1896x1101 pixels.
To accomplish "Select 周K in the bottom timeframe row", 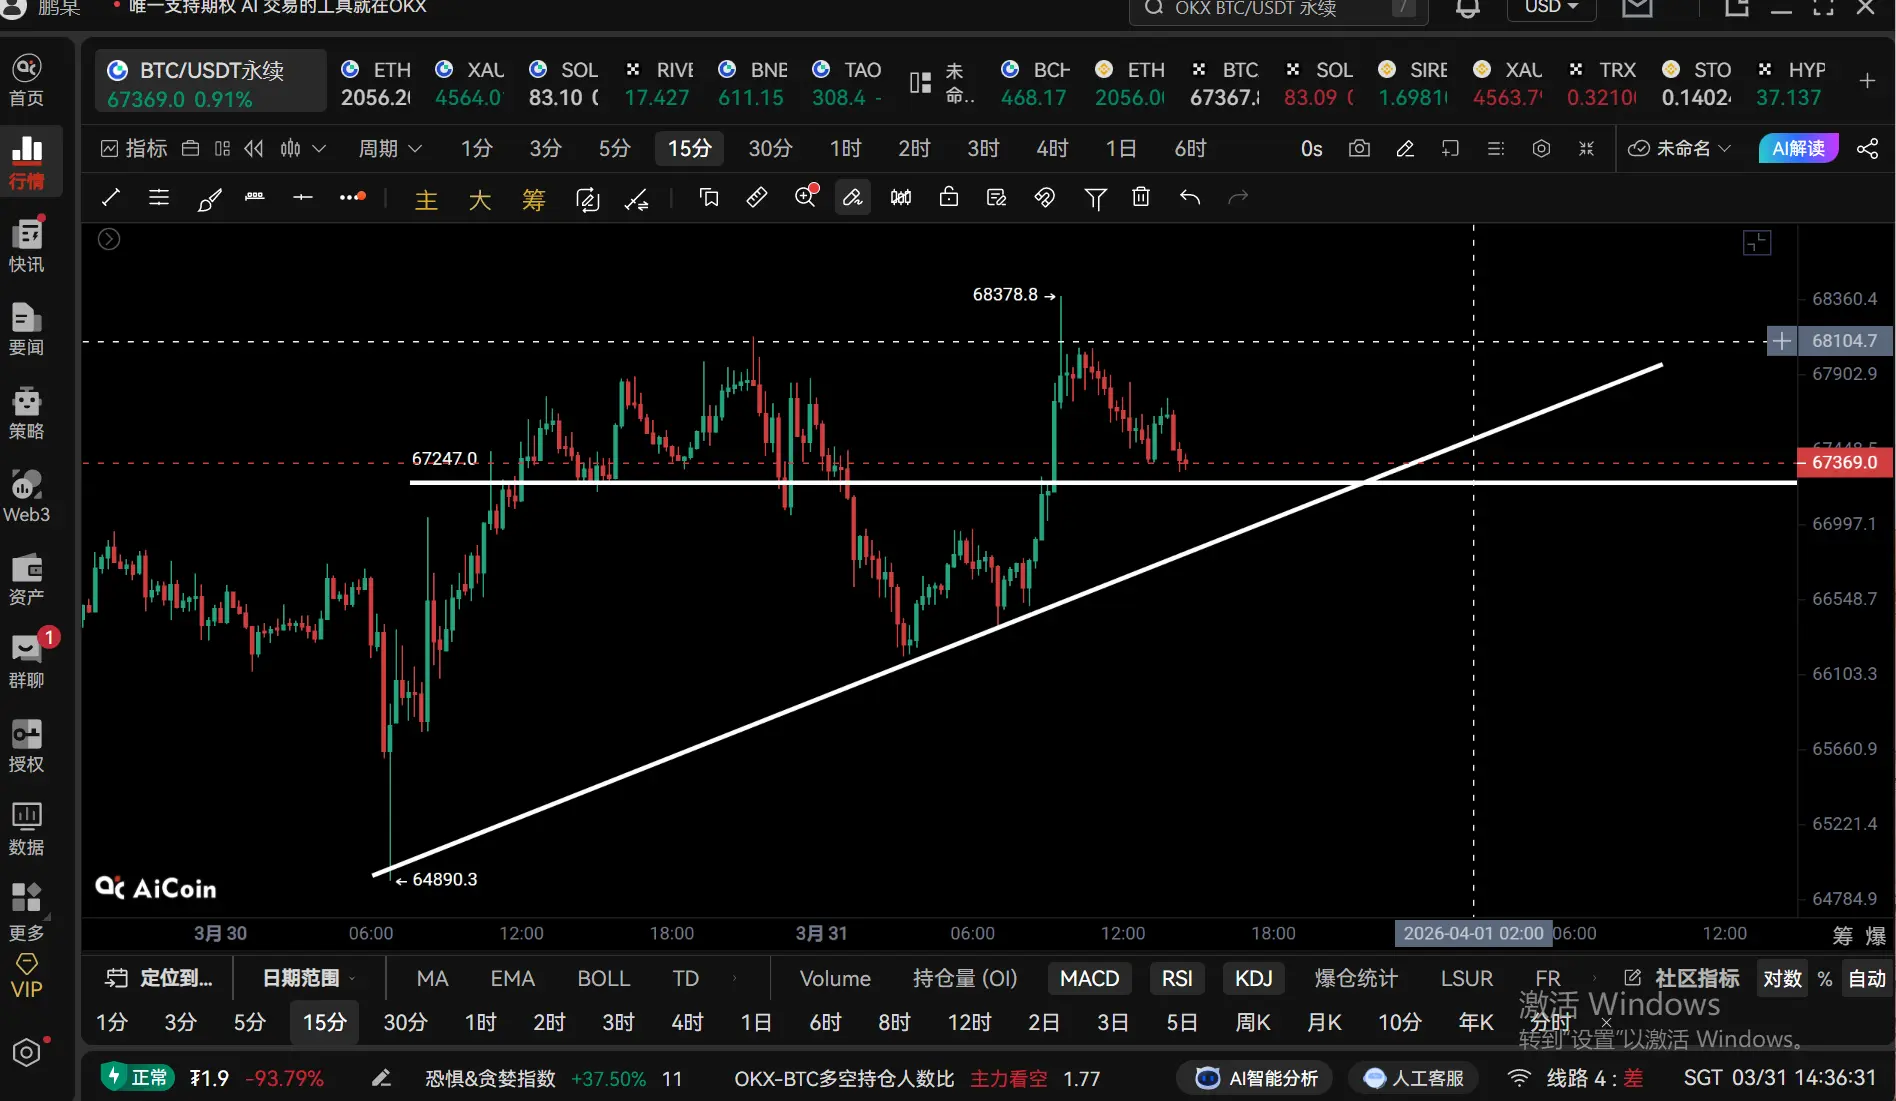I will point(1252,1022).
